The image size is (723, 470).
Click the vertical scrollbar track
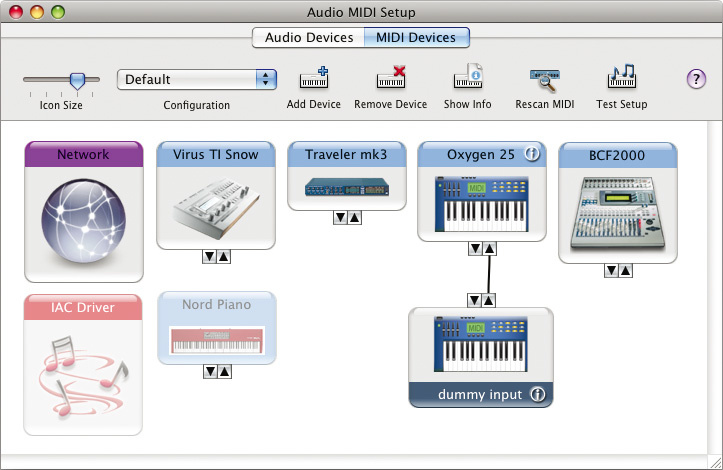point(714,288)
